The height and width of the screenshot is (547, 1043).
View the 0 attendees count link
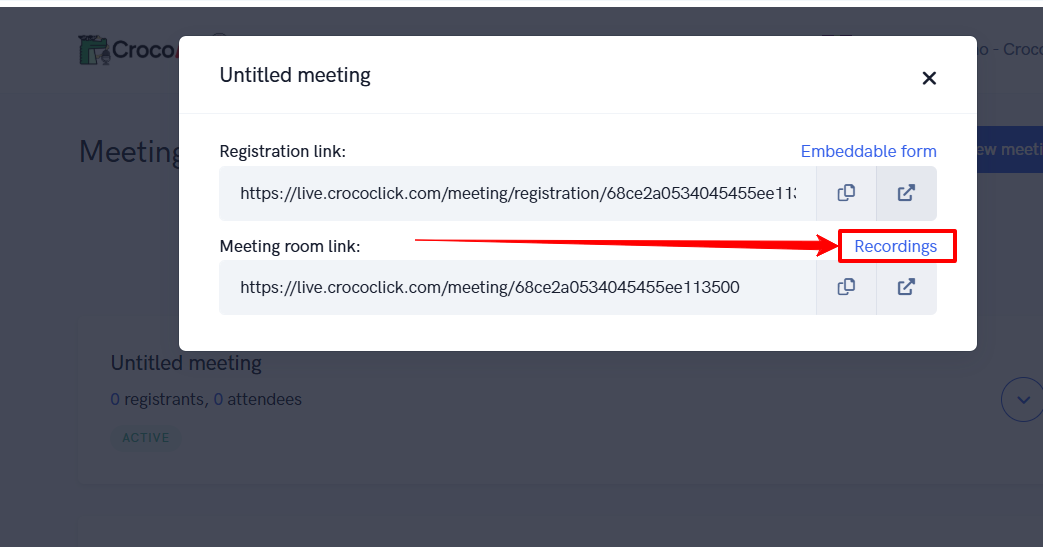tap(218, 399)
